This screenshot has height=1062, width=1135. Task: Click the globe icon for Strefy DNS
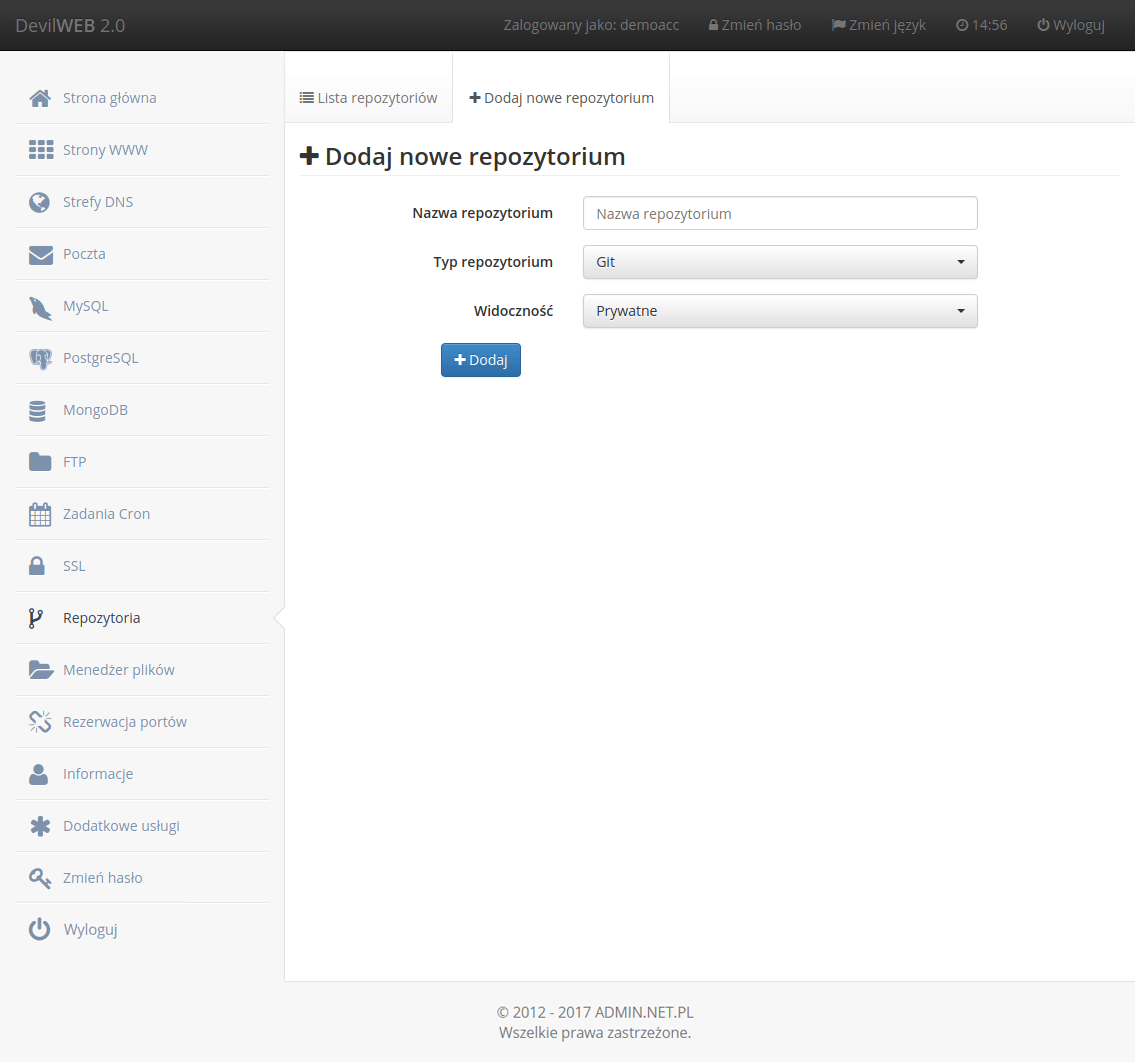tap(40, 203)
